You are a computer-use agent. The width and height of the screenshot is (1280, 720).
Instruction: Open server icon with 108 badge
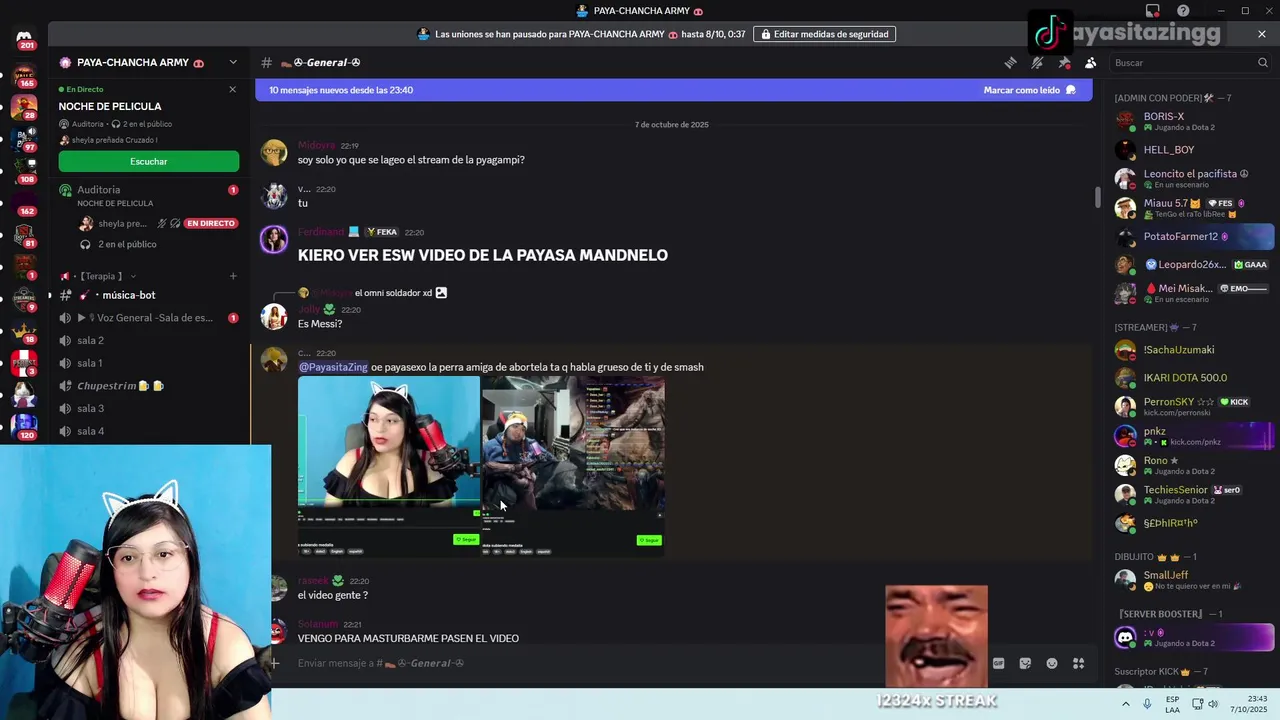click(x=24, y=170)
